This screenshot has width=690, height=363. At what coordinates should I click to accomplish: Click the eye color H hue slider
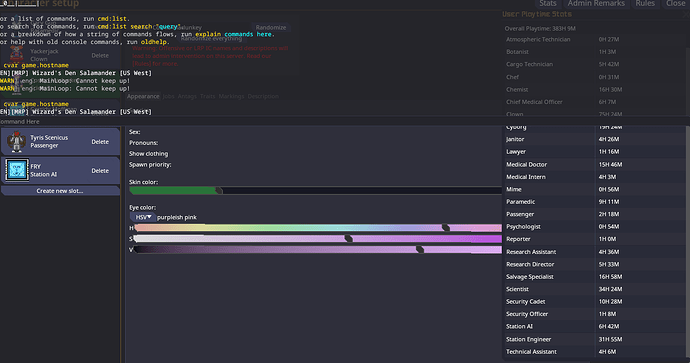318,228
